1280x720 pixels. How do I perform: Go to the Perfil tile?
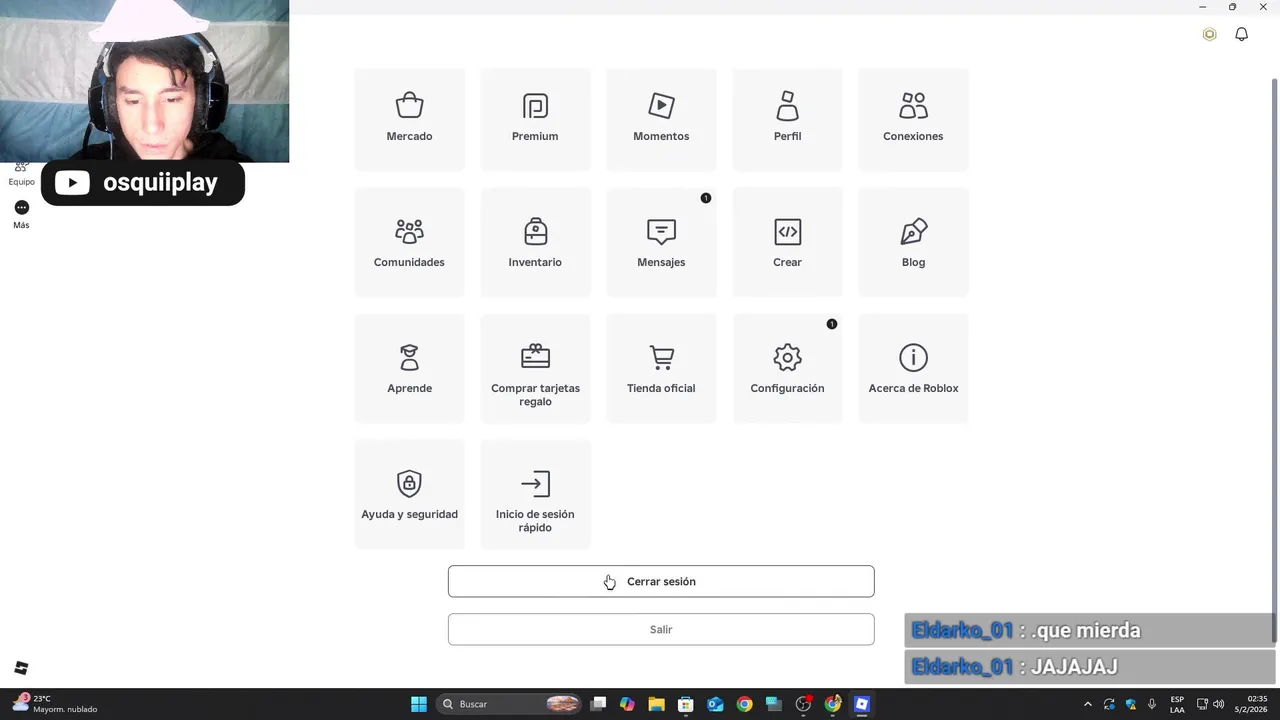(787, 119)
